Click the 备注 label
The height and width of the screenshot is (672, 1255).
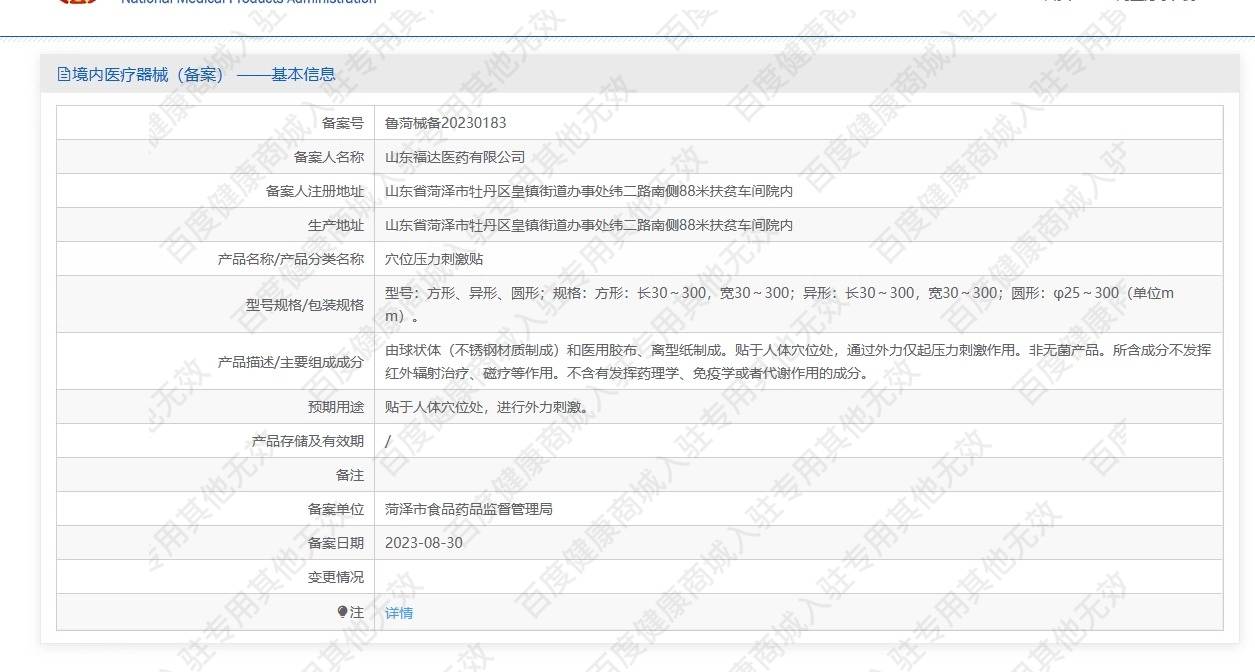[x=350, y=475]
